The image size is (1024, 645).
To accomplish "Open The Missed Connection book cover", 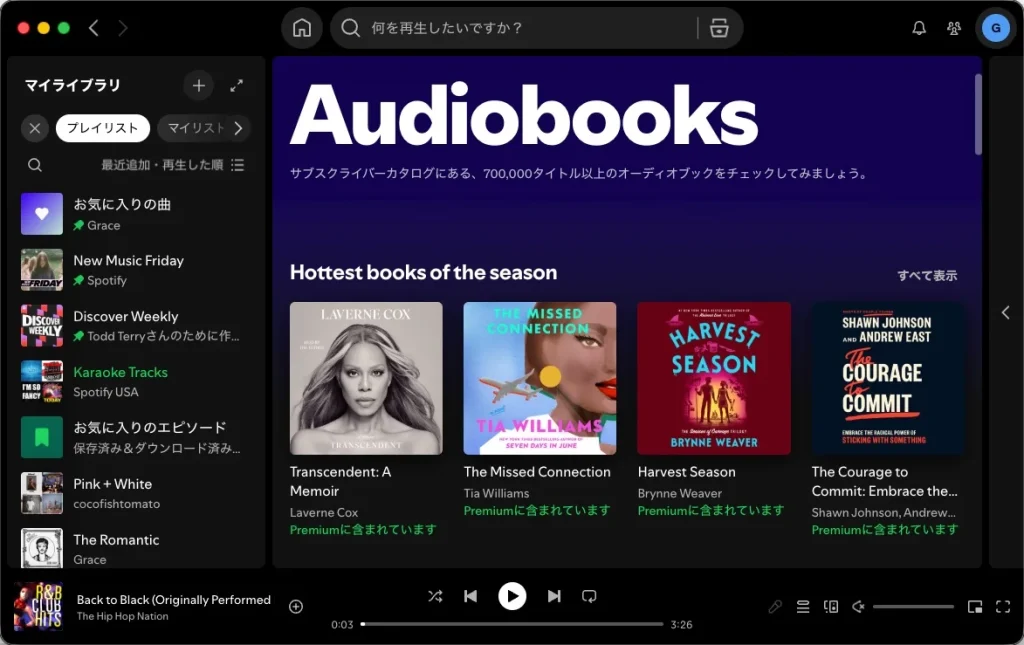I will tap(539, 378).
